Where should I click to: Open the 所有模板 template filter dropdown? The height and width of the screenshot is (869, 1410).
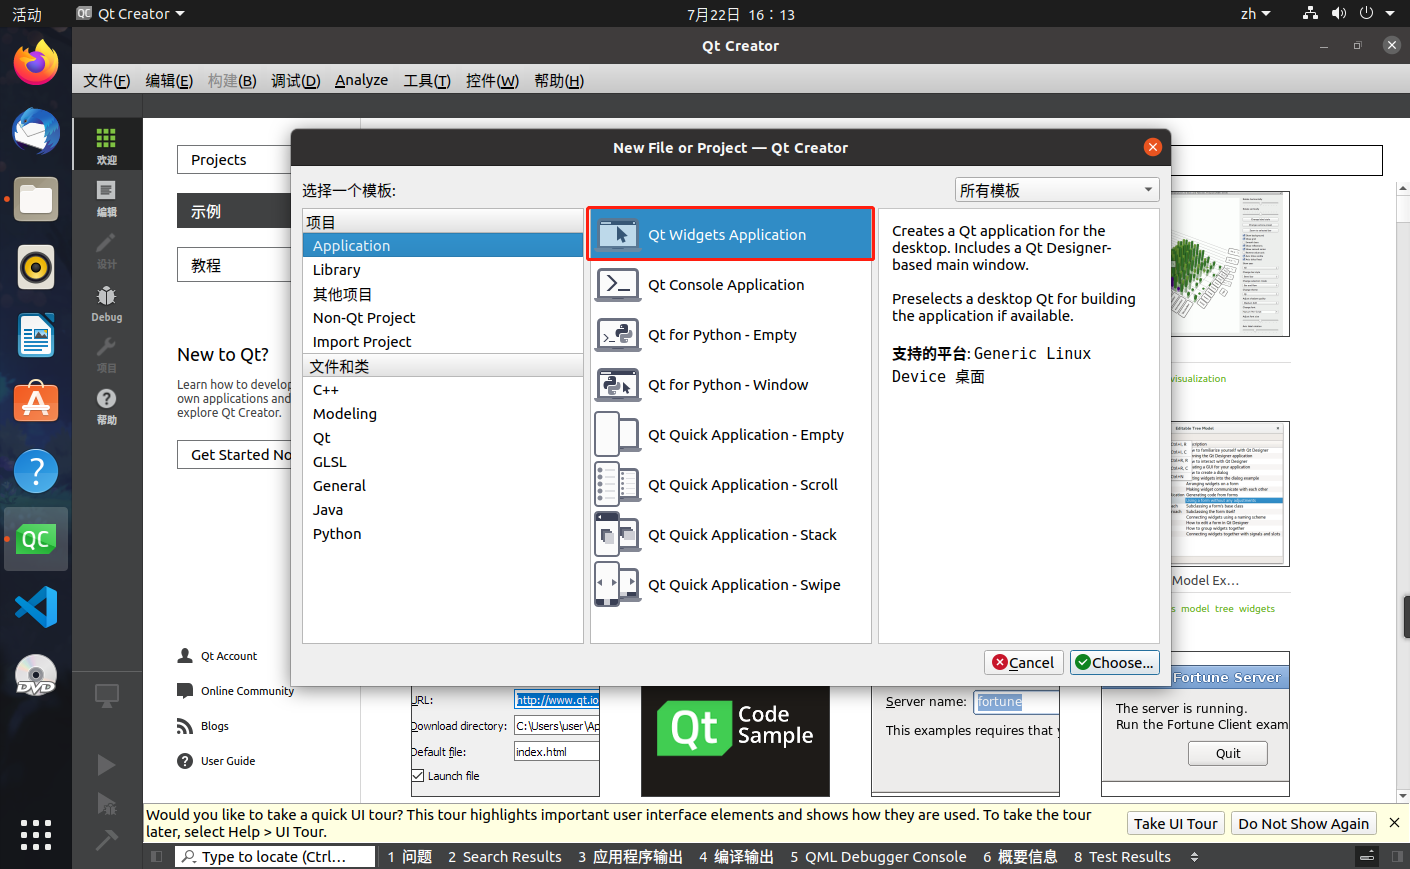1057,190
